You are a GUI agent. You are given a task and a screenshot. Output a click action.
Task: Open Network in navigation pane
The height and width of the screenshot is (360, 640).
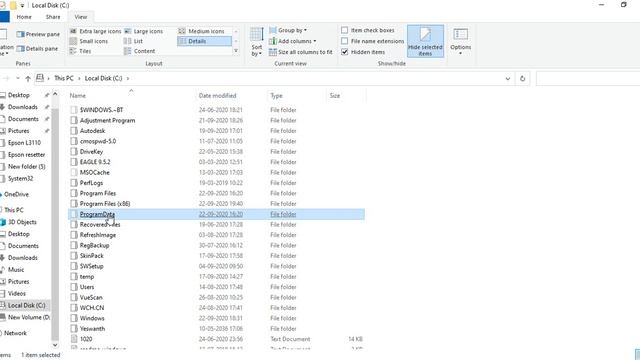[x=15, y=333]
